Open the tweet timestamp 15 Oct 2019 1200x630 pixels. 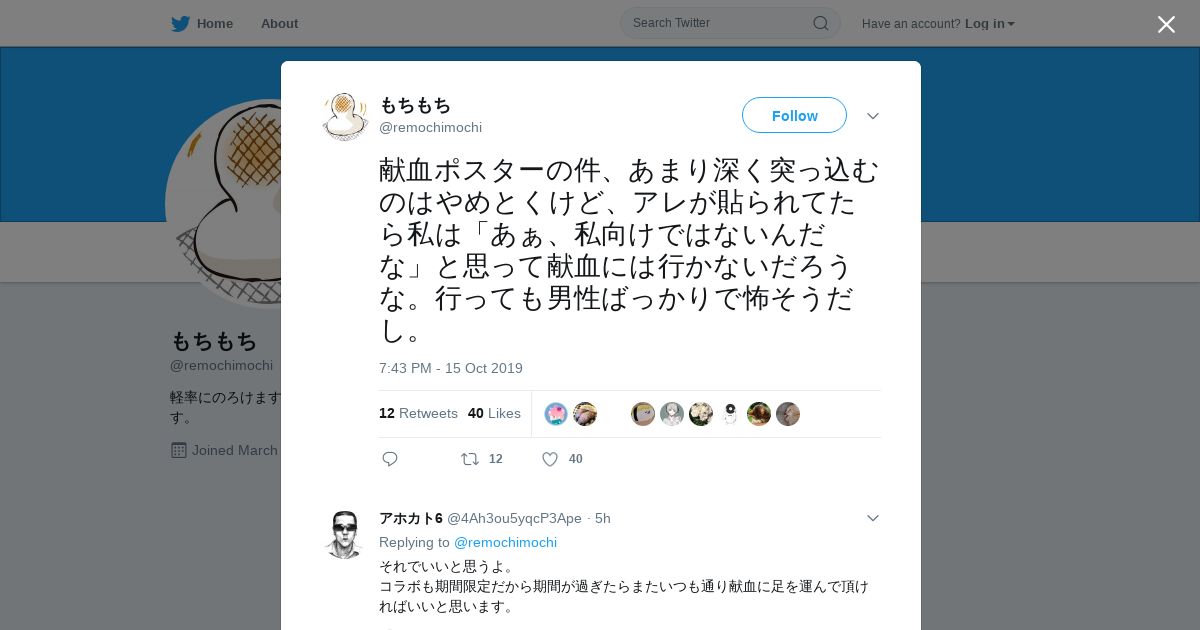[x=451, y=368]
